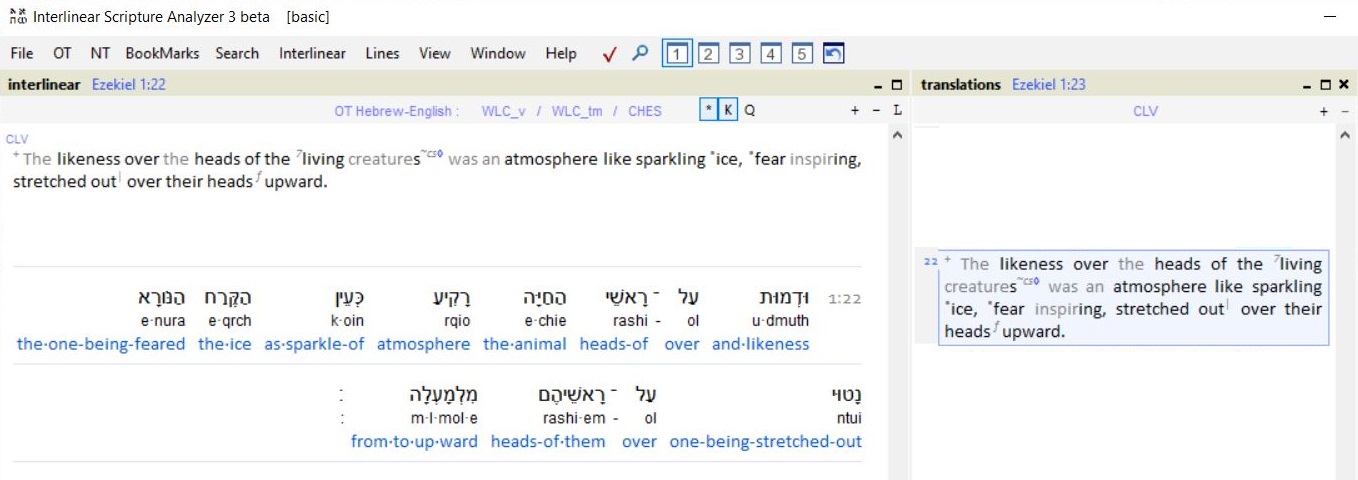Switch to workspace layout 5

coord(802,54)
